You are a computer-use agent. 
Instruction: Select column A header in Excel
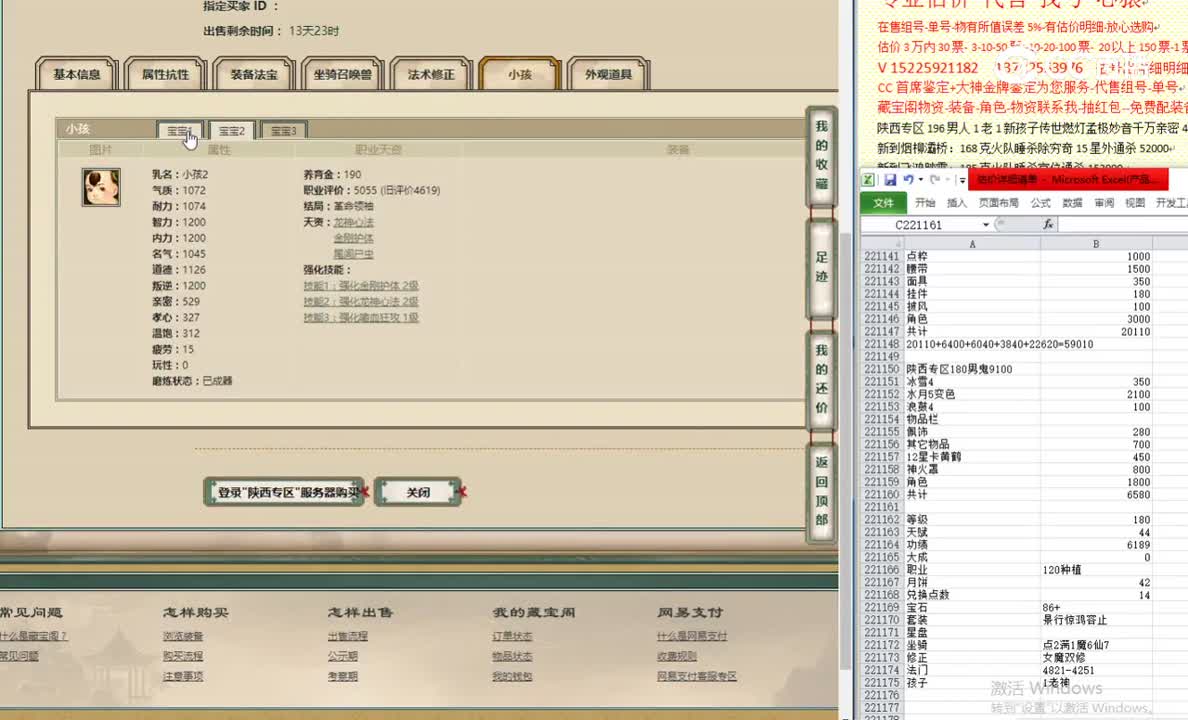972,244
